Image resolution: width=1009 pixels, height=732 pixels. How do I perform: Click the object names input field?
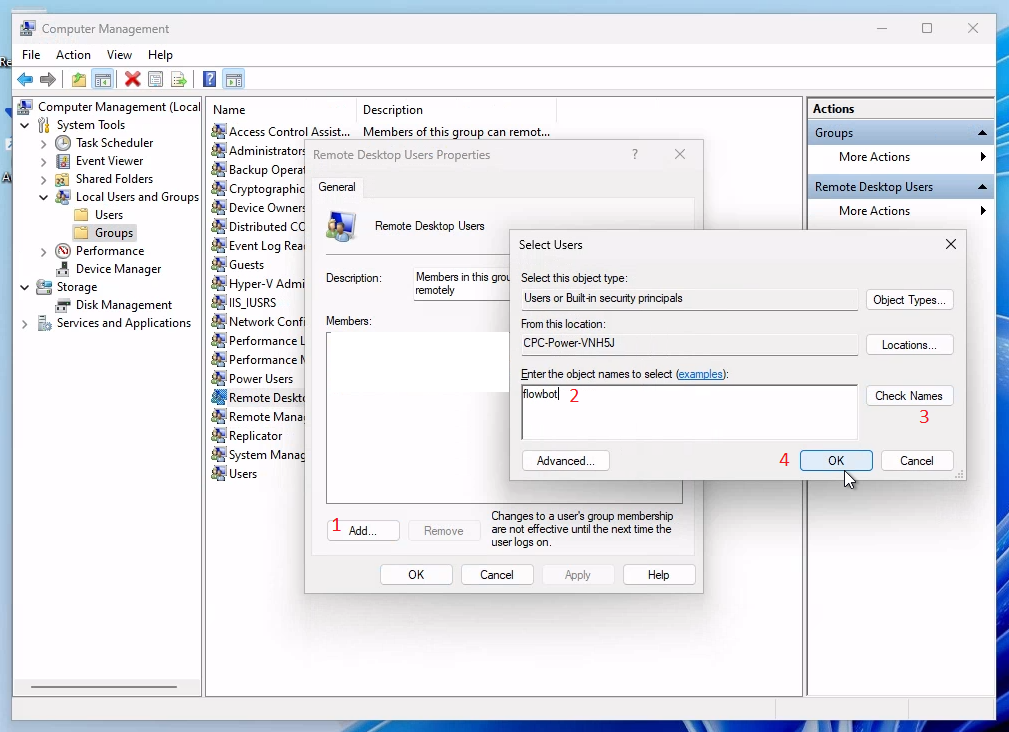tap(688, 410)
